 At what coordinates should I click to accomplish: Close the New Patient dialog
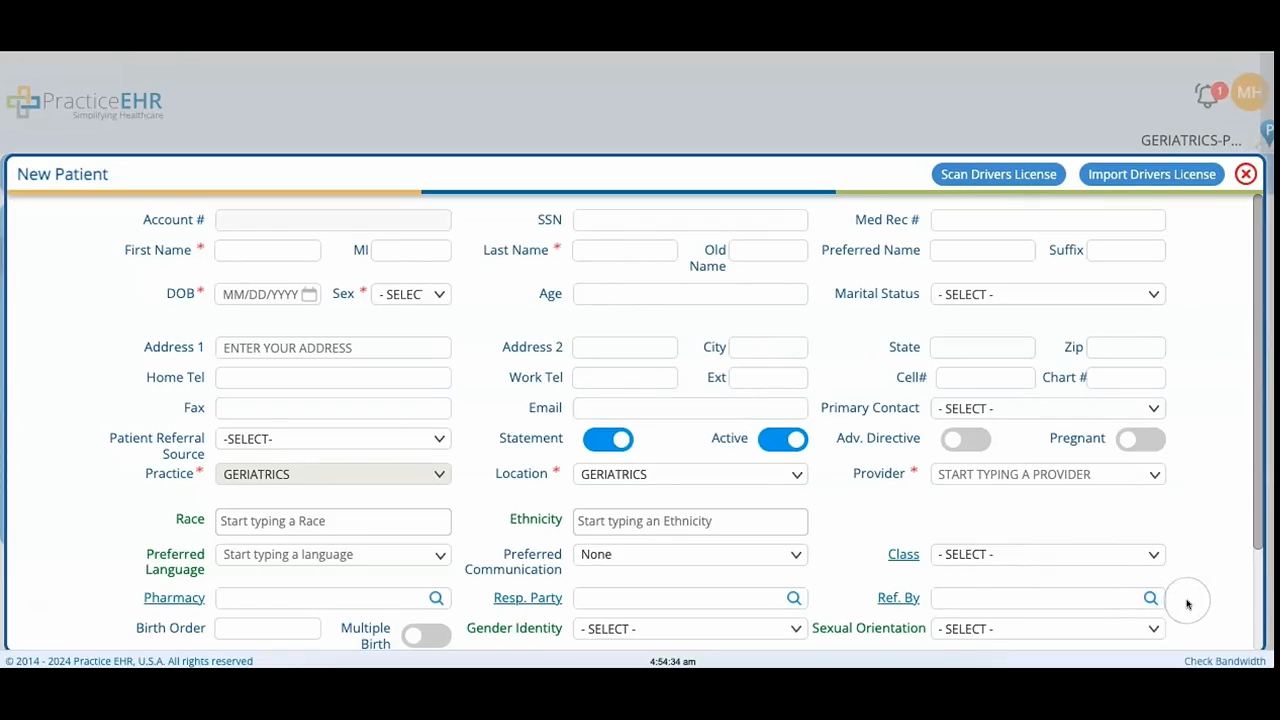pos(1245,174)
